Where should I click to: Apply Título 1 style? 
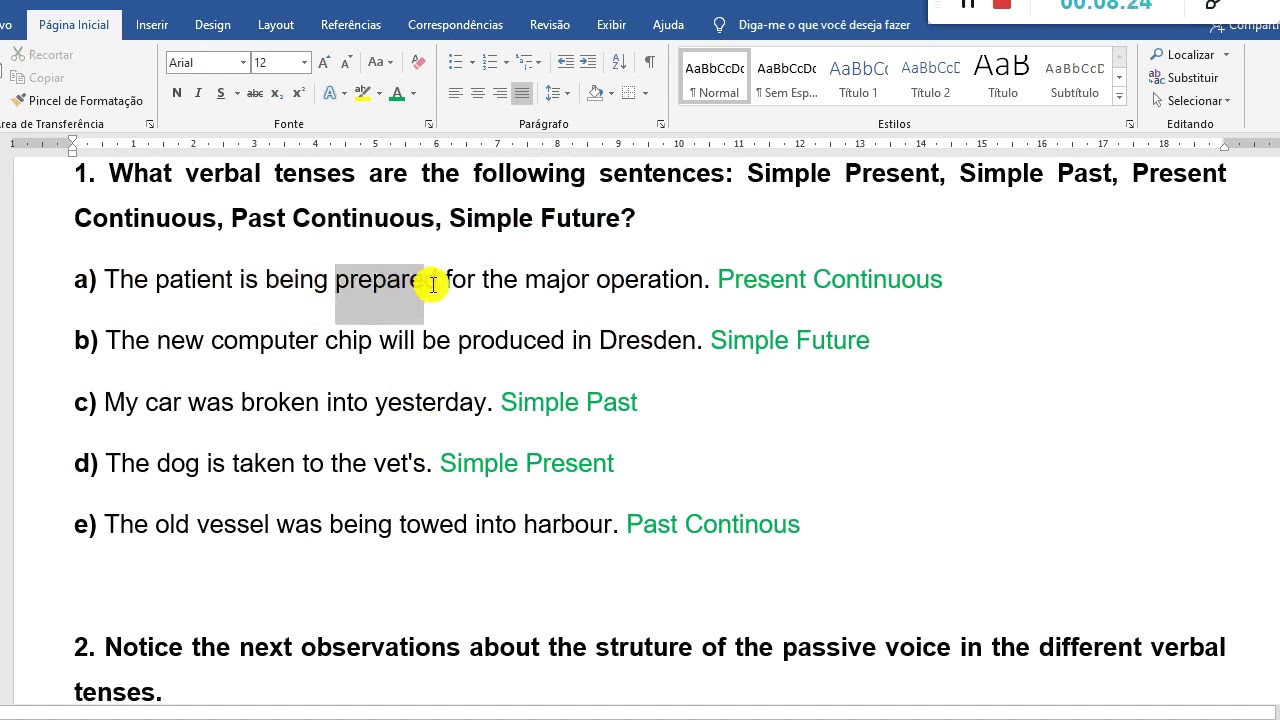(x=858, y=78)
